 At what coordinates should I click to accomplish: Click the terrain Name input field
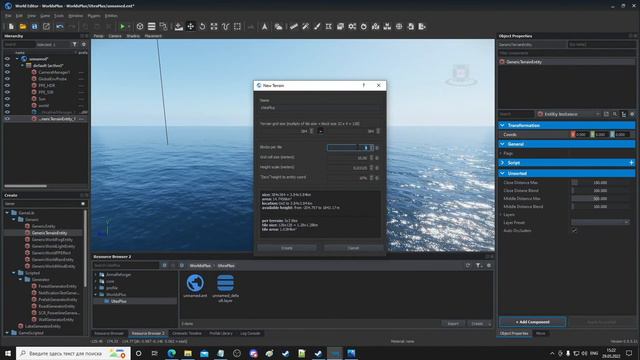coord(320,108)
